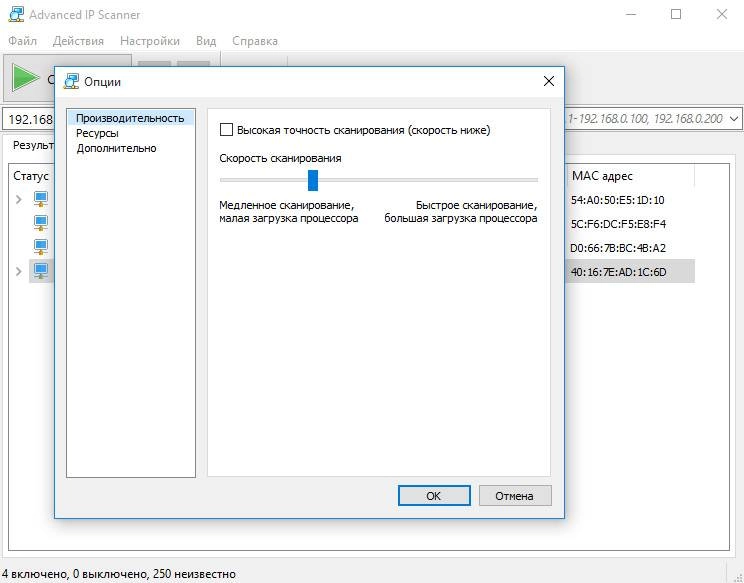This screenshot has width=744, height=583.
Task: Click the Опции dialog title icon
Action: pyautogui.click(x=71, y=82)
